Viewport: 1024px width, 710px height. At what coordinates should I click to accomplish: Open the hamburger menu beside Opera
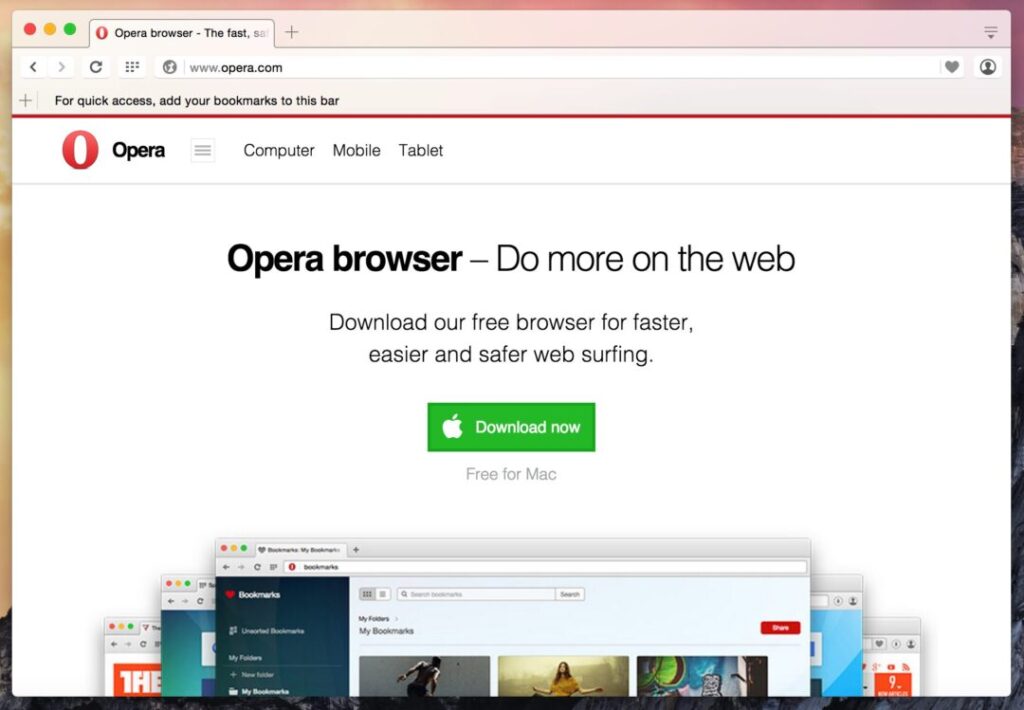(202, 150)
